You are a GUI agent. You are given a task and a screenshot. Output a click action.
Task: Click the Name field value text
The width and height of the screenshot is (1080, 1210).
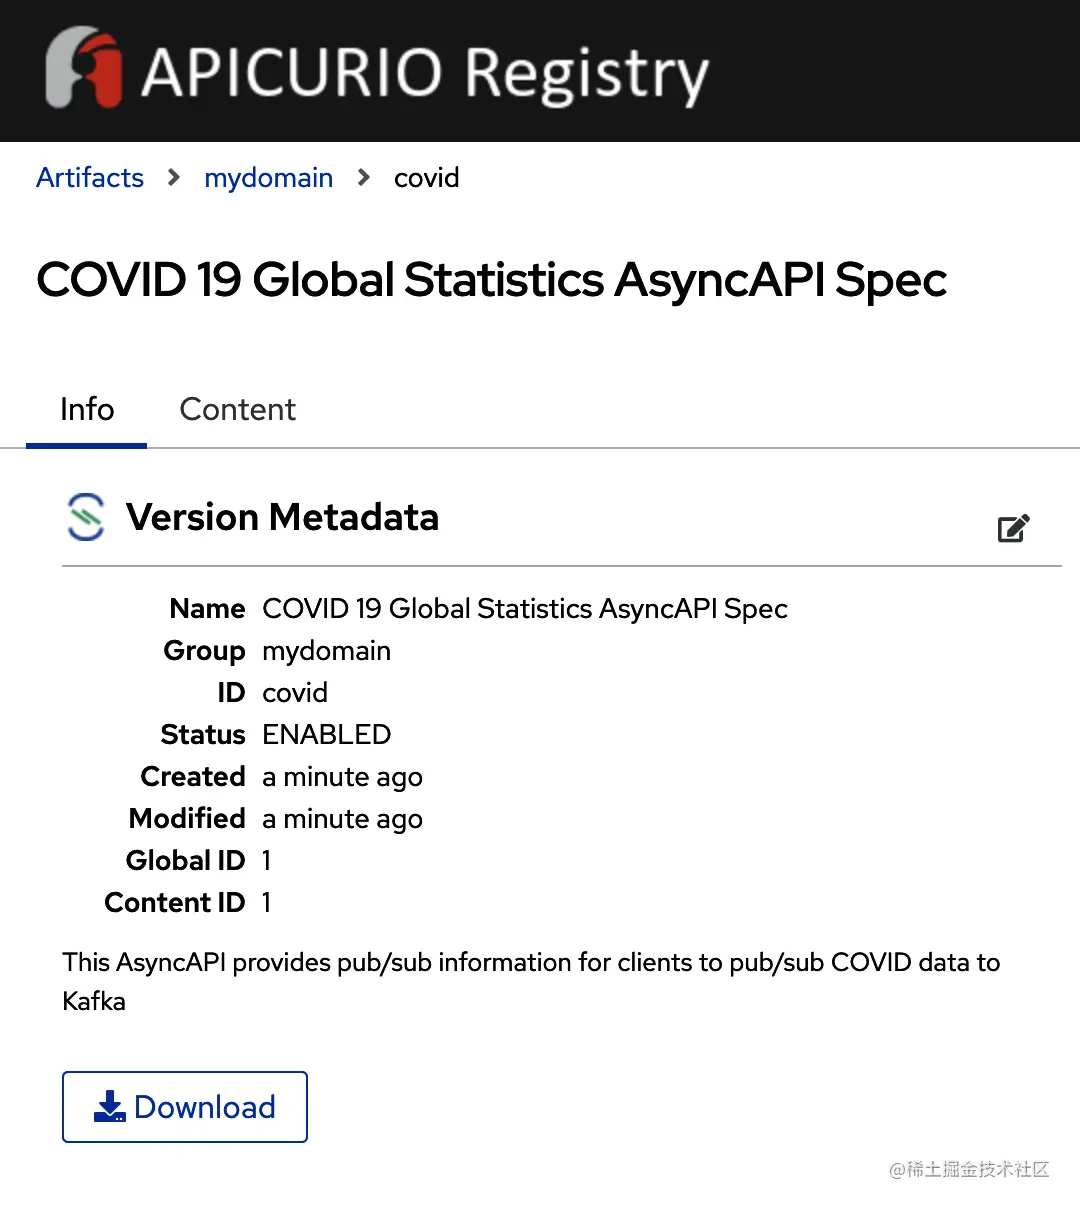524,608
